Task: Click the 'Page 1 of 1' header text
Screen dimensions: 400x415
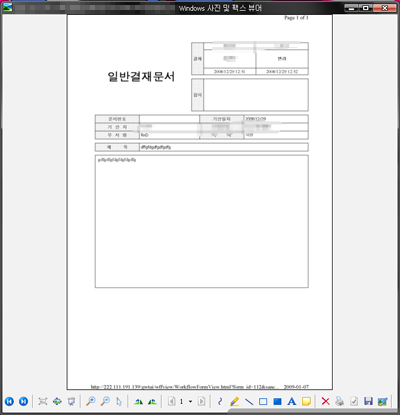Action: click(296, 18)
